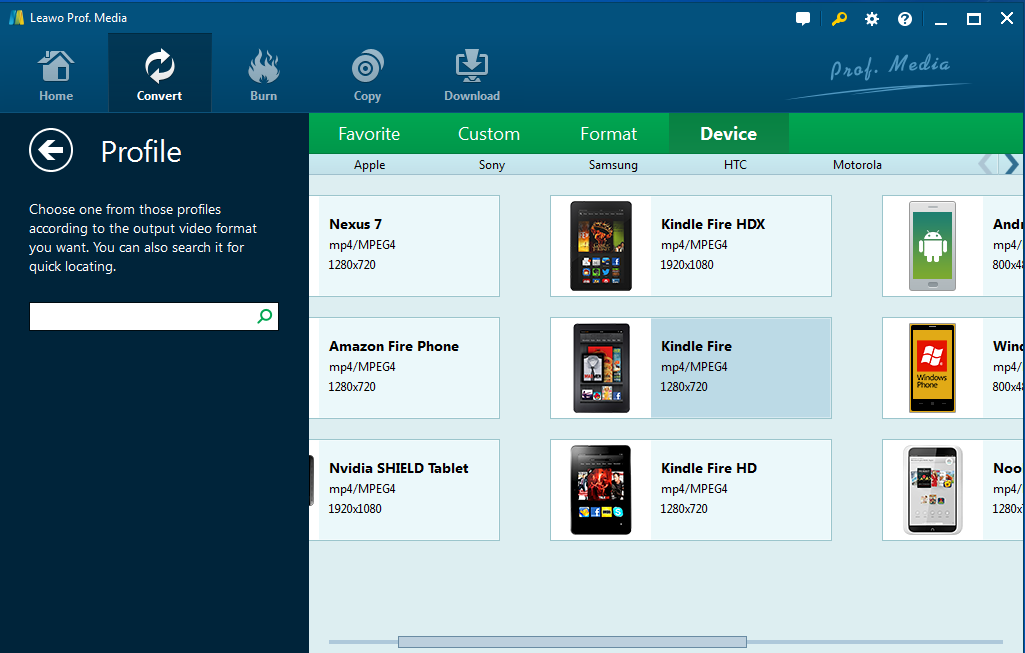Click the back arrow beside Profile
This screenshot has width=1025, height=653.
coord(51,151)
